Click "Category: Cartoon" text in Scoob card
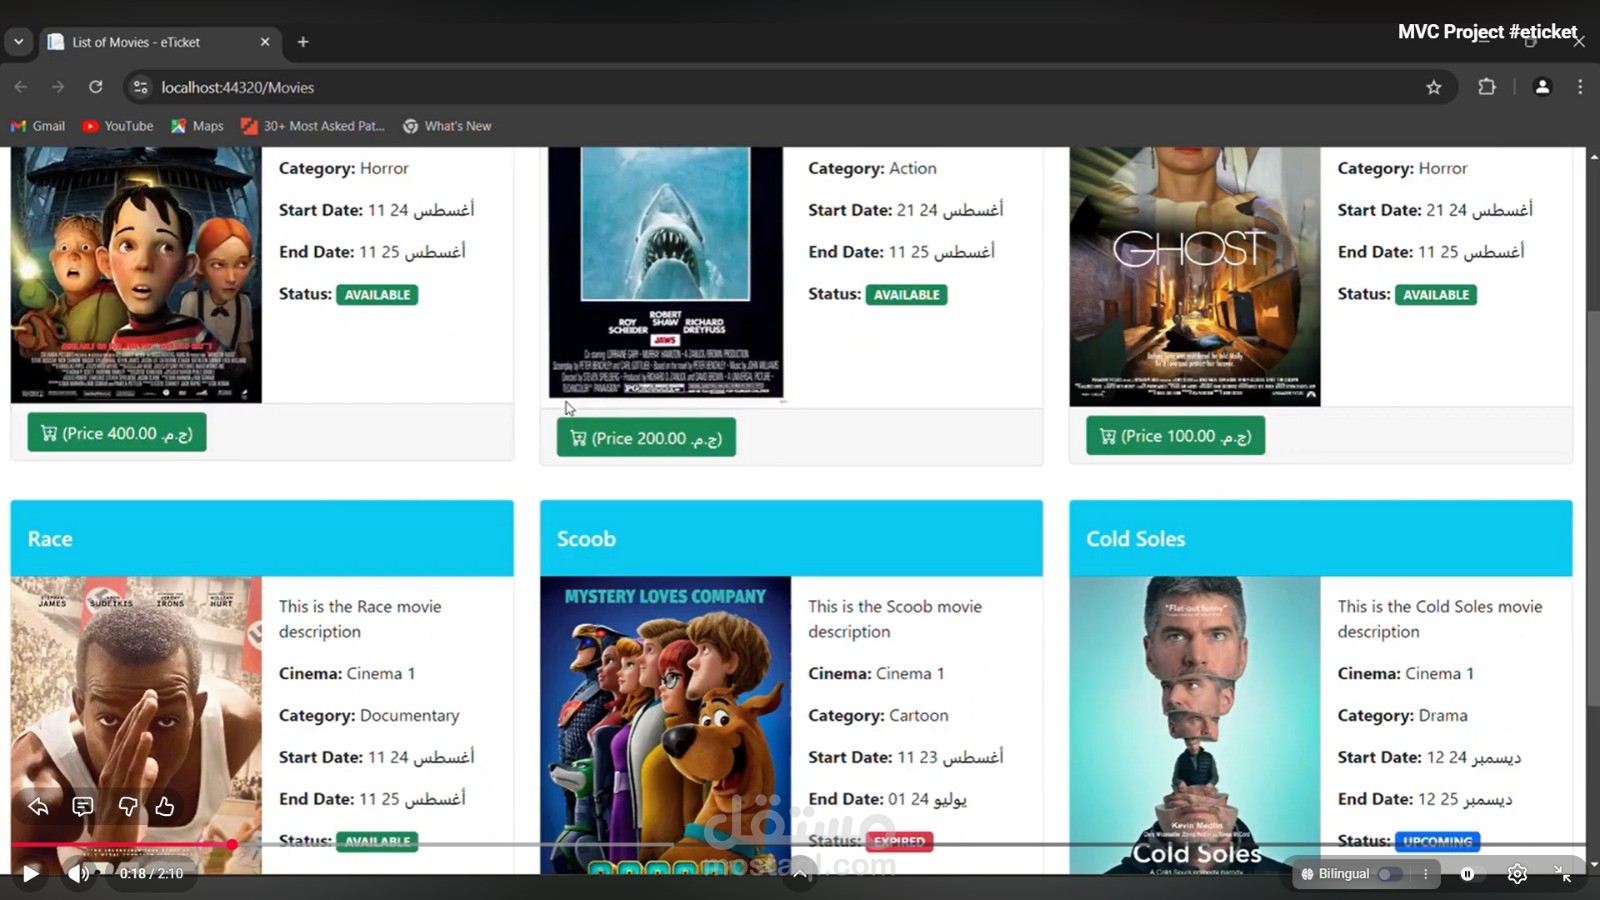 coord(878,716)
